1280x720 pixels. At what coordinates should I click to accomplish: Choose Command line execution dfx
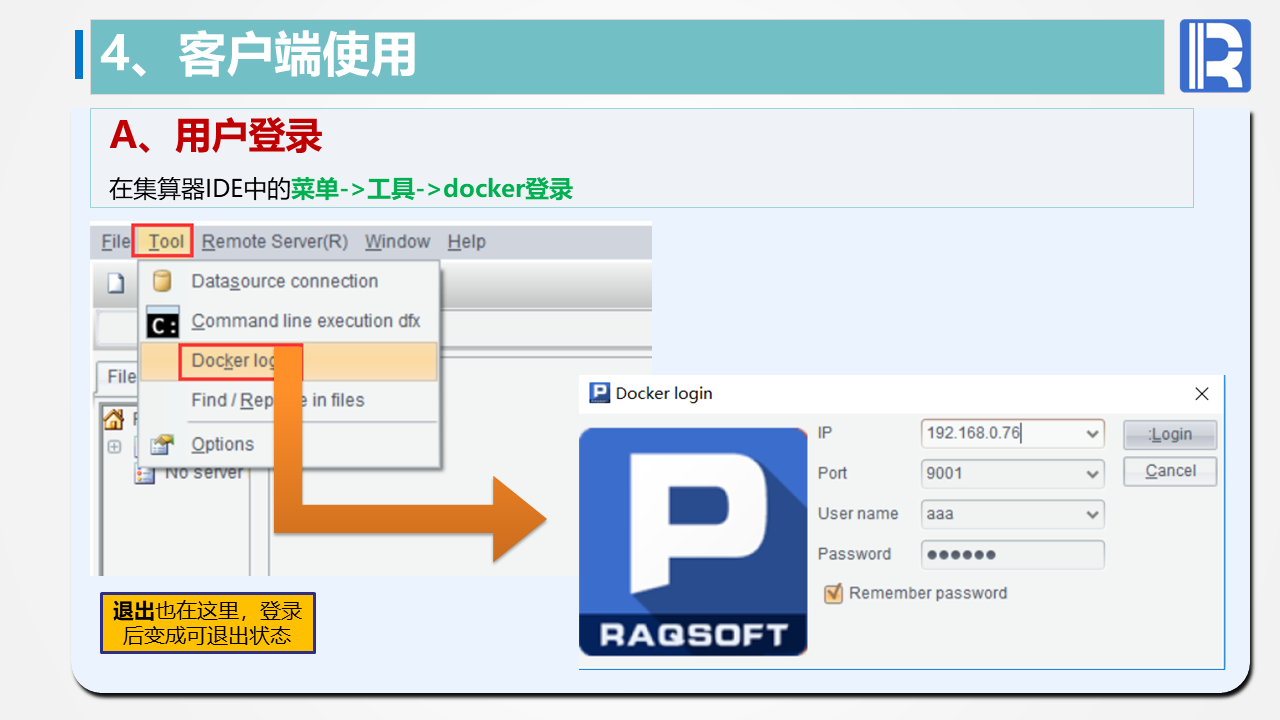[289, 321]
